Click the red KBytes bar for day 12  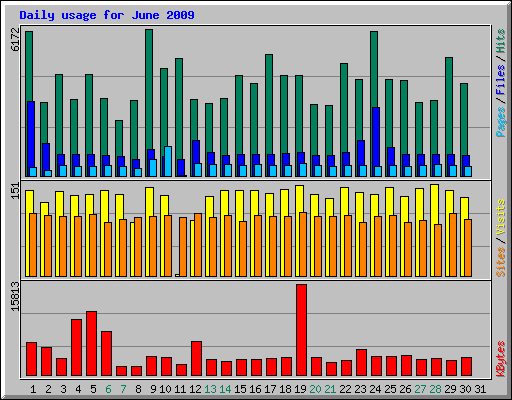pyautogui.click(x=196, y=359)
